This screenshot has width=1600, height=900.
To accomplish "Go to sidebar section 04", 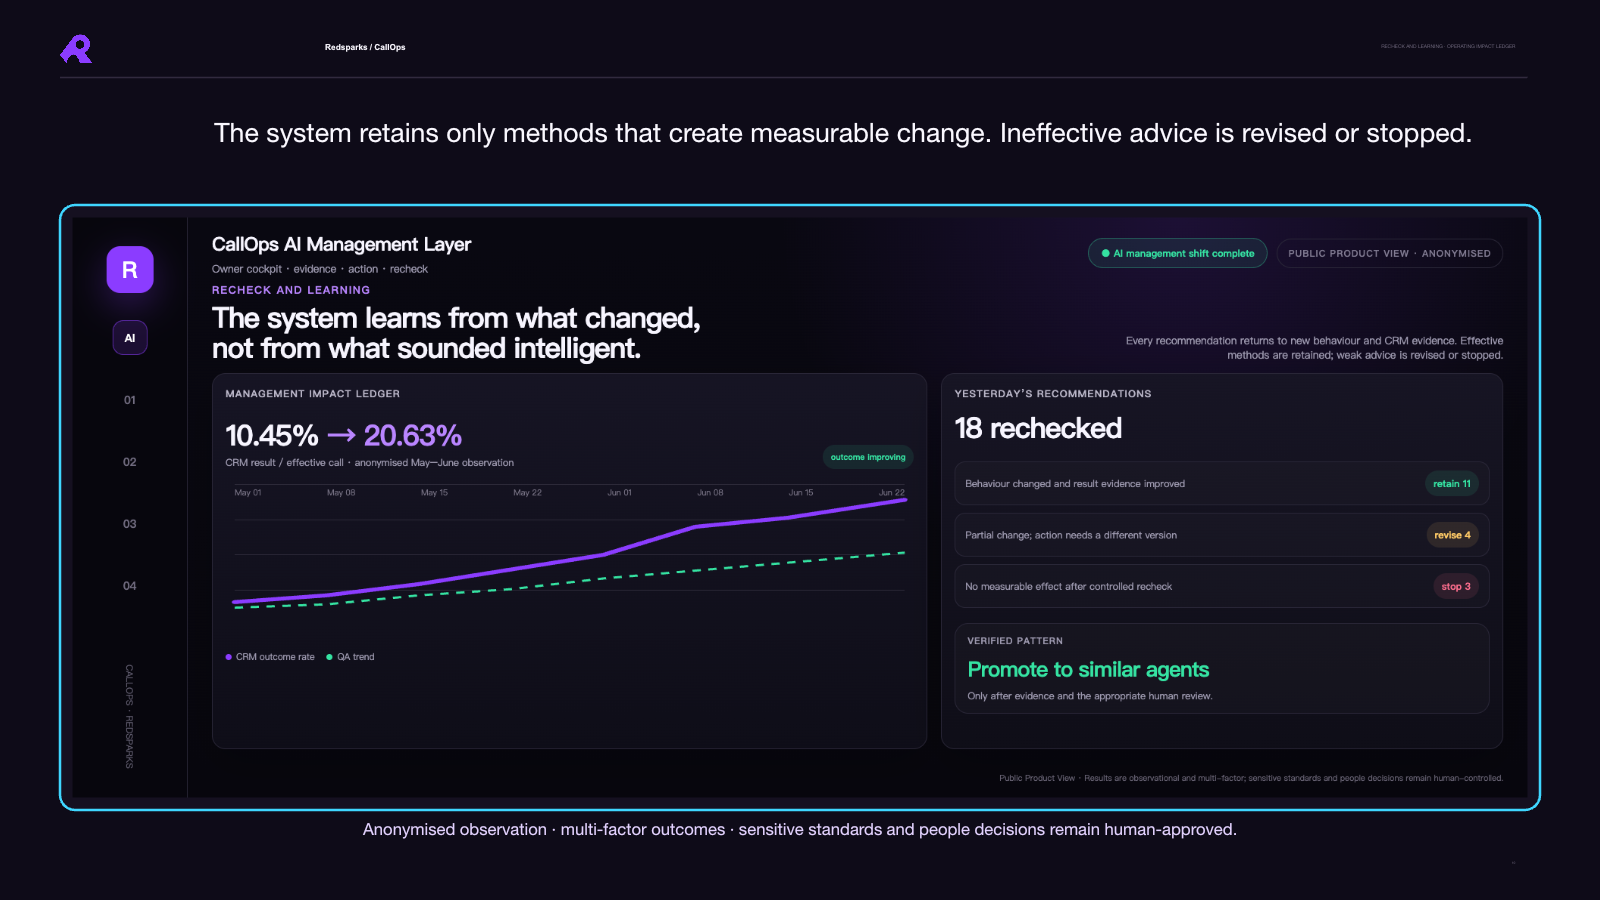I will click(x=130, y=586).
